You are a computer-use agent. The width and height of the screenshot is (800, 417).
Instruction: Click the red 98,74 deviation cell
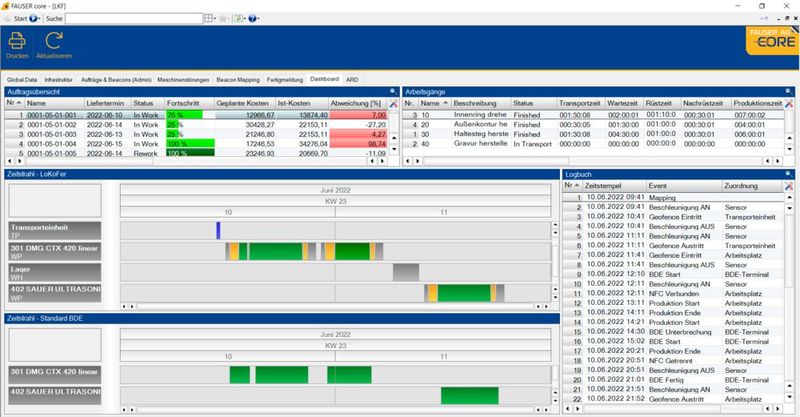[358, 144]
